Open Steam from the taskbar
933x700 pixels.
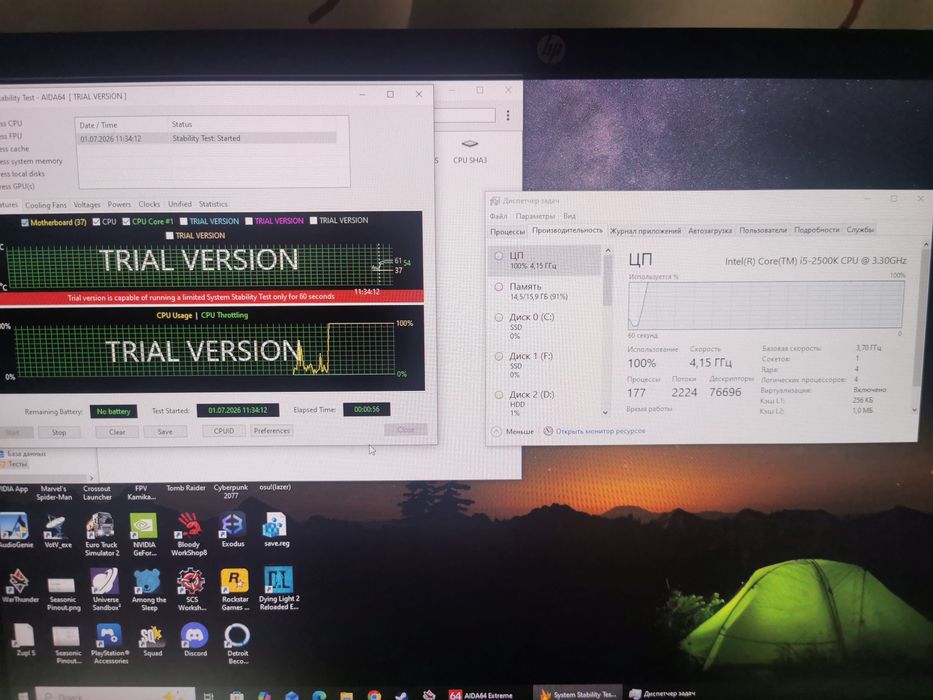[402, 695]
